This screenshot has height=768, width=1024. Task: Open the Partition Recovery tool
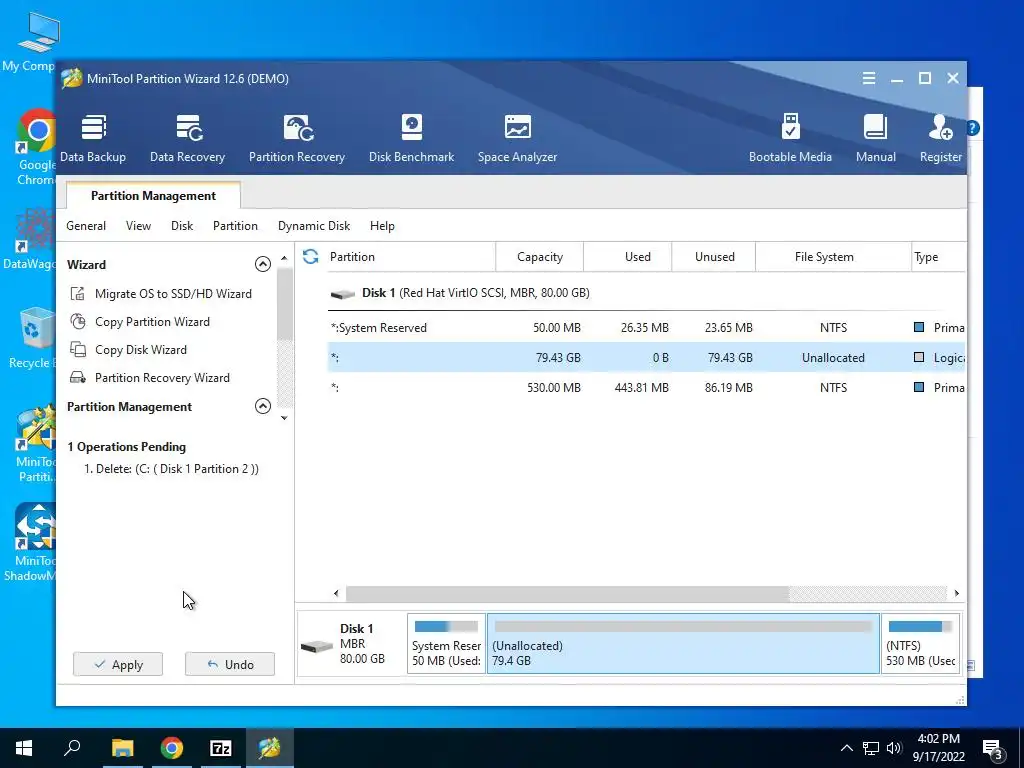(297, 138)
